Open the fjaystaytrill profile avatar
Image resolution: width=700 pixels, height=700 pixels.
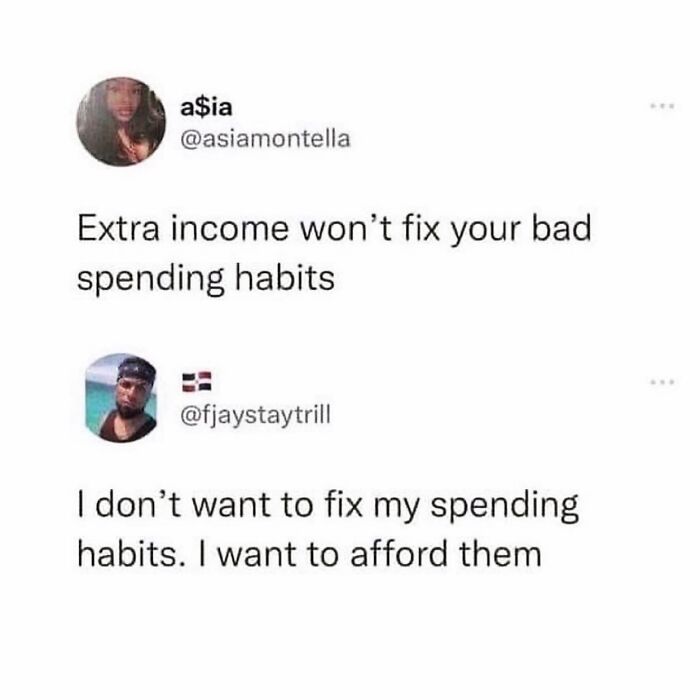click(x=121, y=398)
